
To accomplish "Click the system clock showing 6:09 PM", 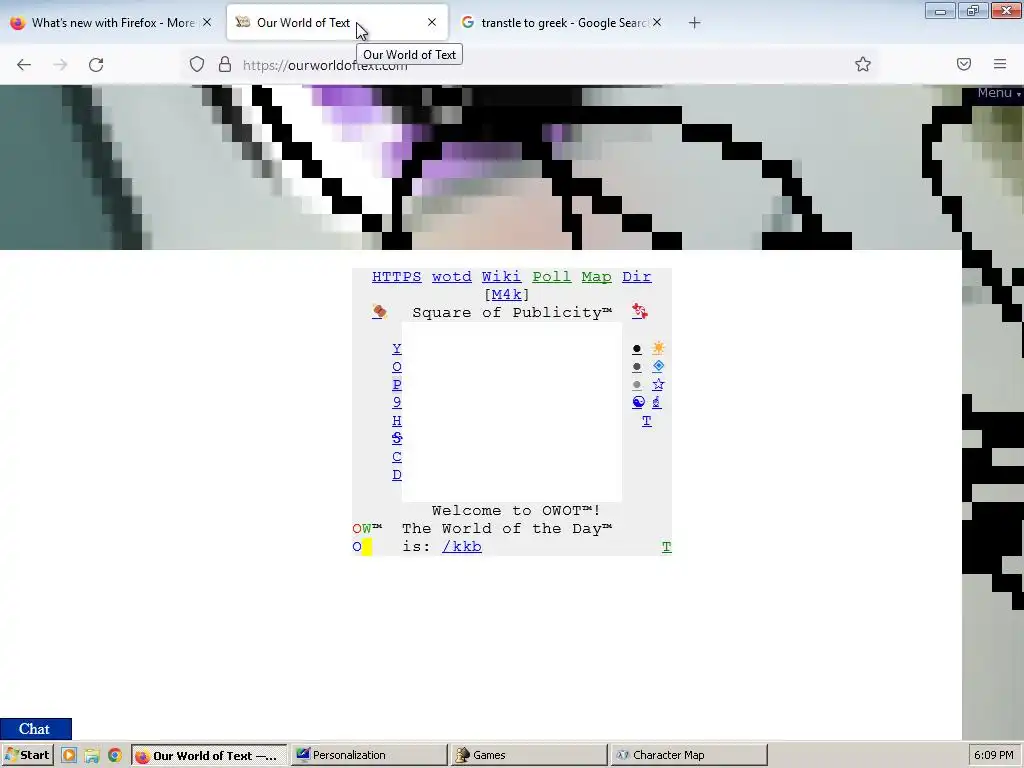I will tap(993, 755).
